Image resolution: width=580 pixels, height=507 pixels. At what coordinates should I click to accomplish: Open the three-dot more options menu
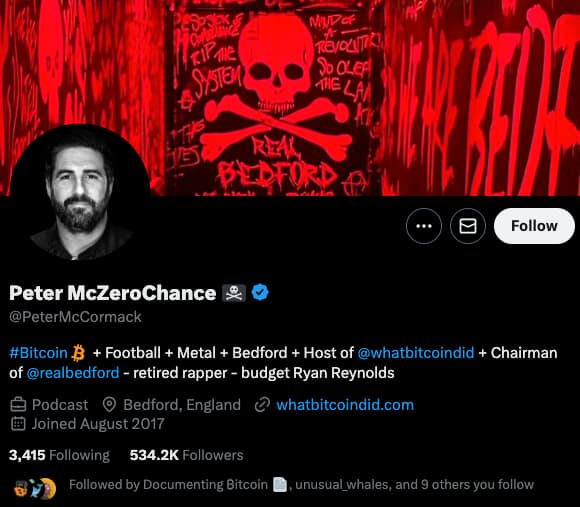pyautogui.click(x=424, y=226)
